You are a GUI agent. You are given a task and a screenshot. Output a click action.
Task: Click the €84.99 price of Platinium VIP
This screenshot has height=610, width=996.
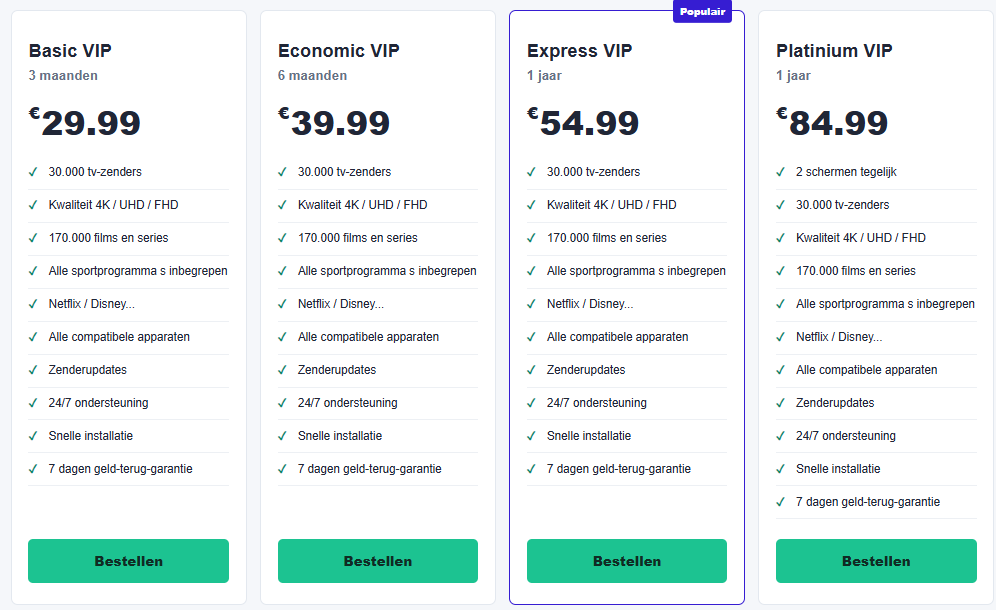(832, 123)
